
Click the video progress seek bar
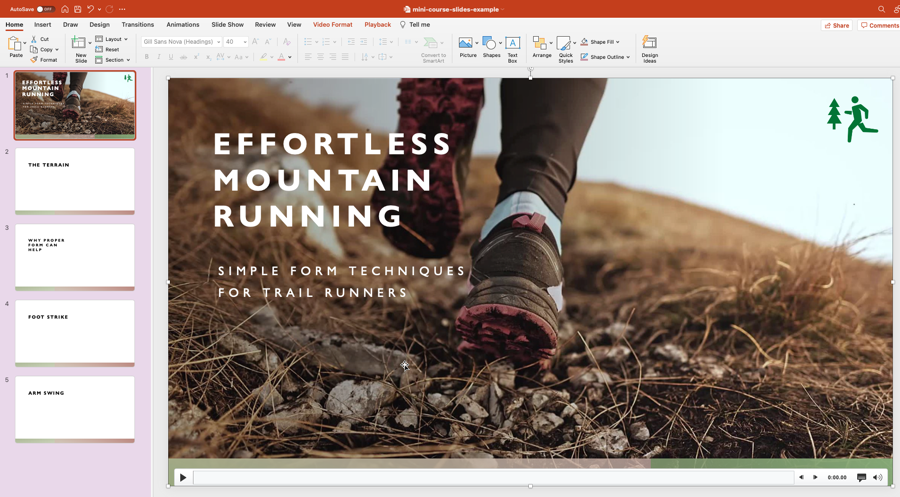coord(493,478)
